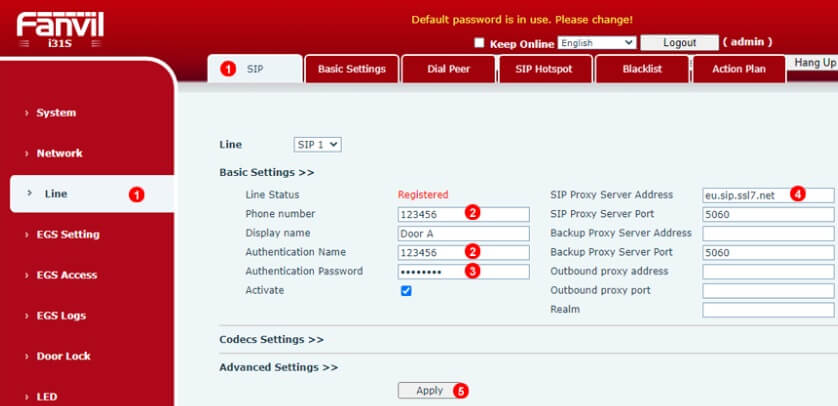Expand the Advanced Settings section
The height and width of the screenshot is (406, 838).
coord(278,367)
